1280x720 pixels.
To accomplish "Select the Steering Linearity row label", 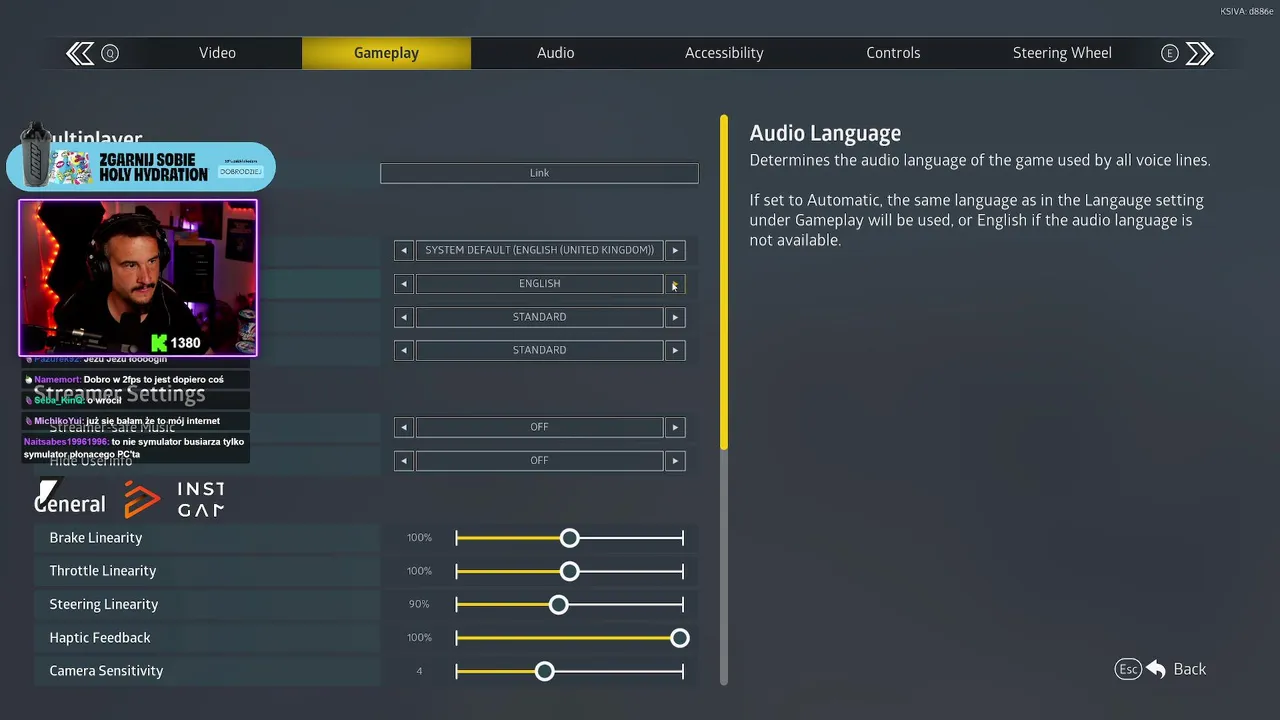I will (x=104, y=604).
